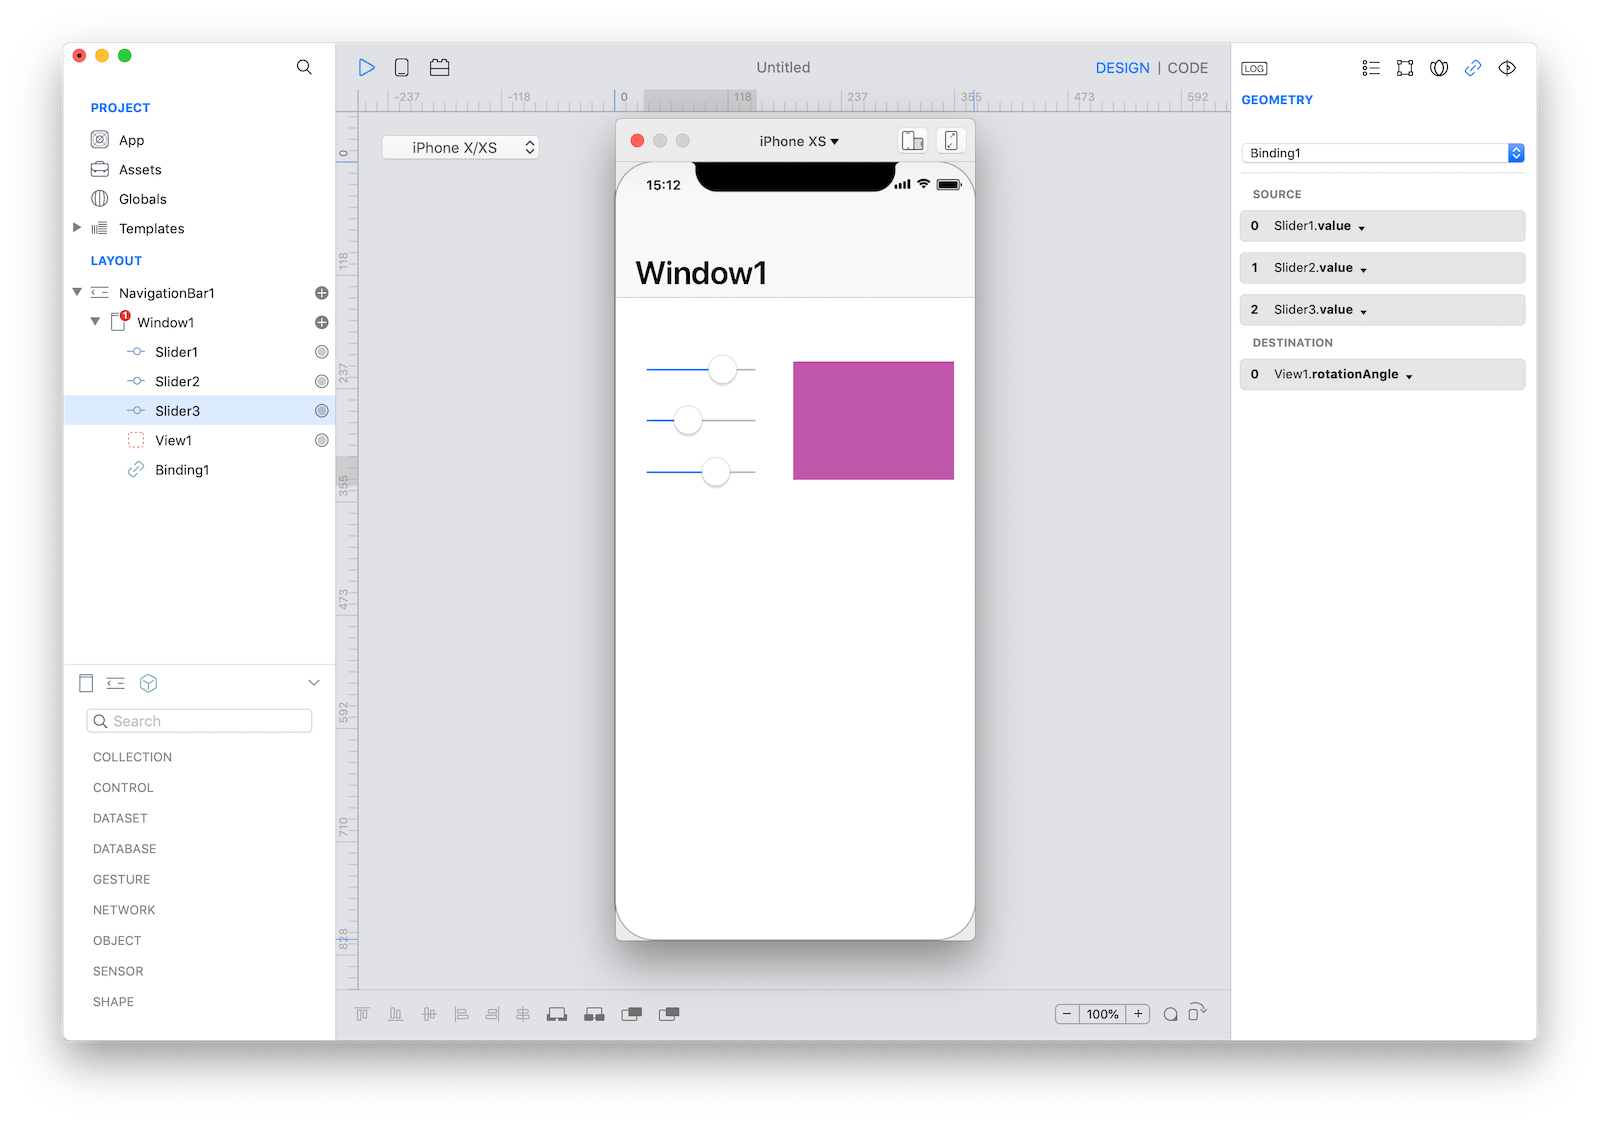Open the Slider2.value source dropdown

[x=1383, y=268]
